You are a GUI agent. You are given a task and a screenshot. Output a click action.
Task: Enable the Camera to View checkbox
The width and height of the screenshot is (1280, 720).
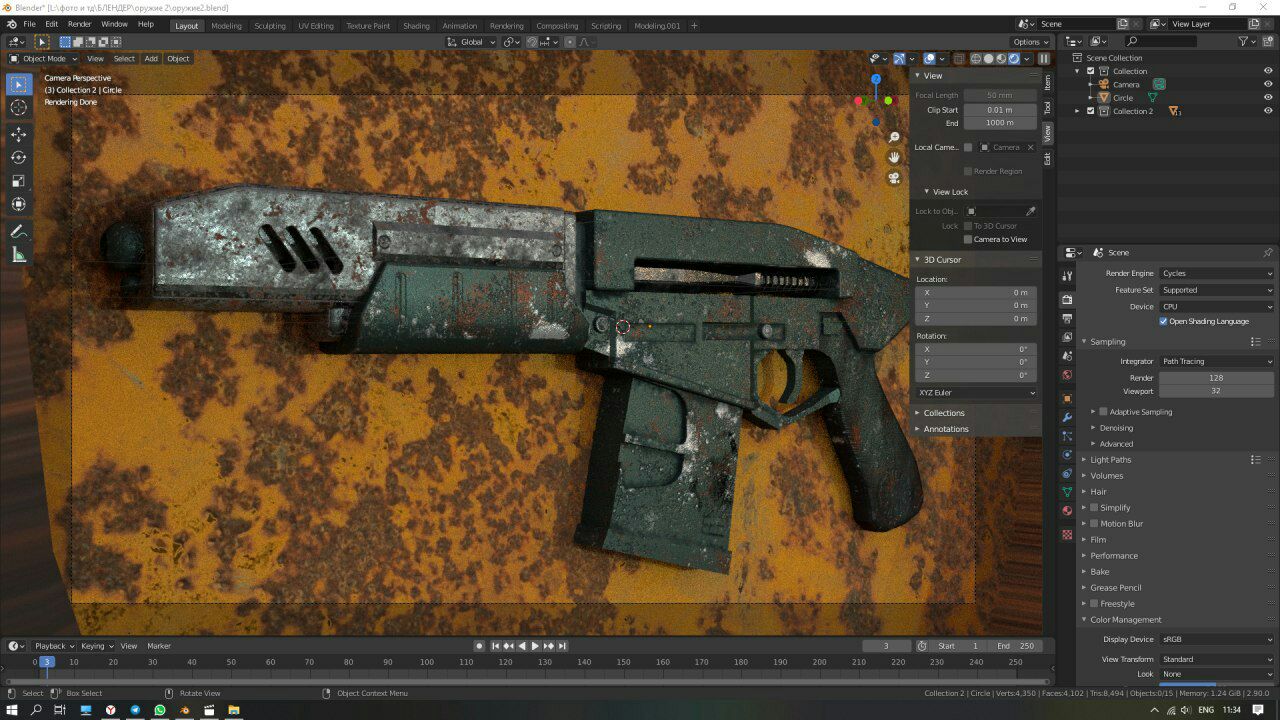[968, 240]
